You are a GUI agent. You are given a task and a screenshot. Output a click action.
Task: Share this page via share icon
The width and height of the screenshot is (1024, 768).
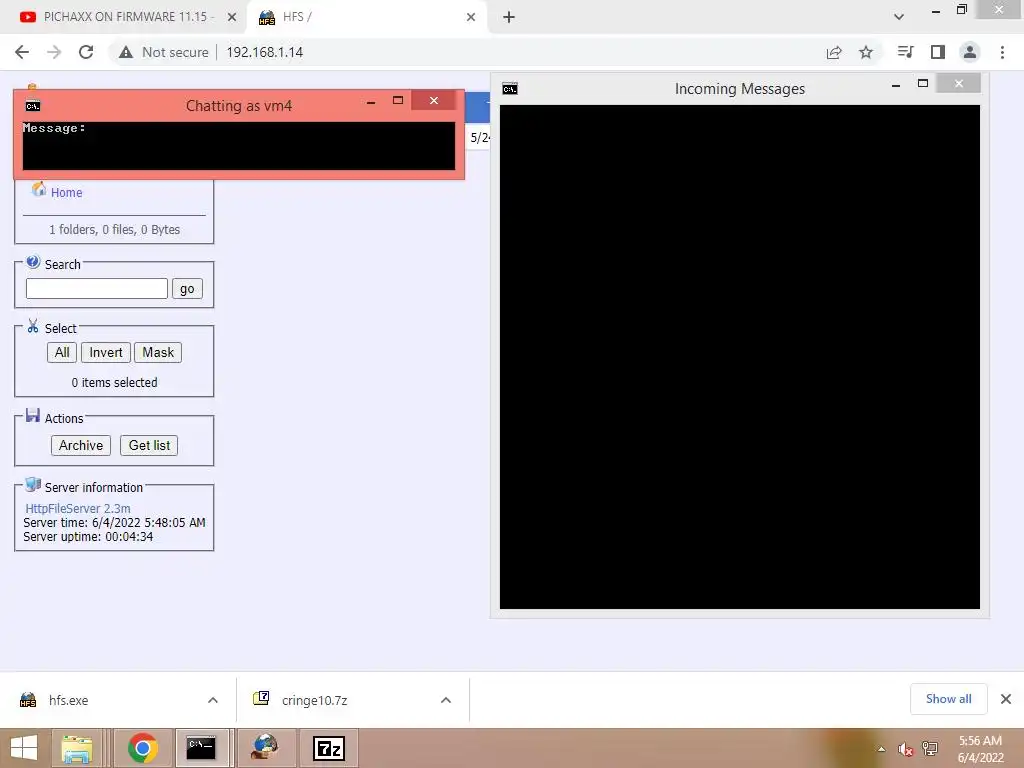pos(834,52)
